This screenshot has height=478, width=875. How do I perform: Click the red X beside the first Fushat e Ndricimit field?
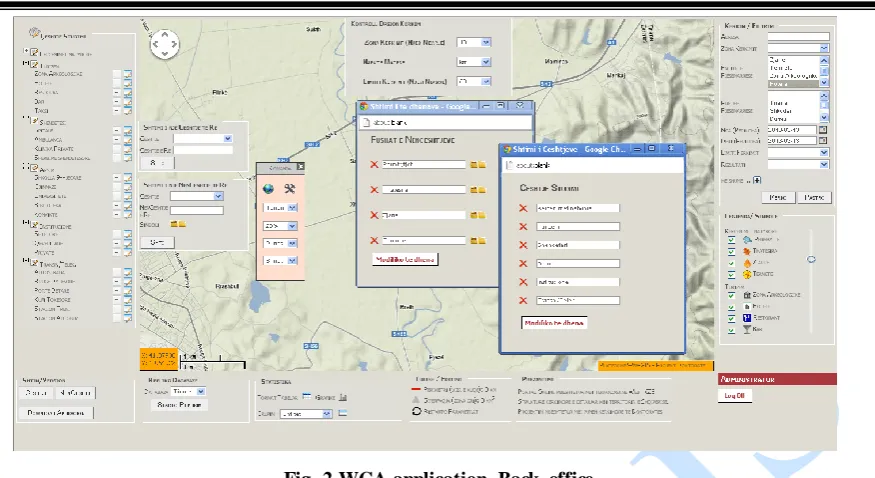coord(374,165)
